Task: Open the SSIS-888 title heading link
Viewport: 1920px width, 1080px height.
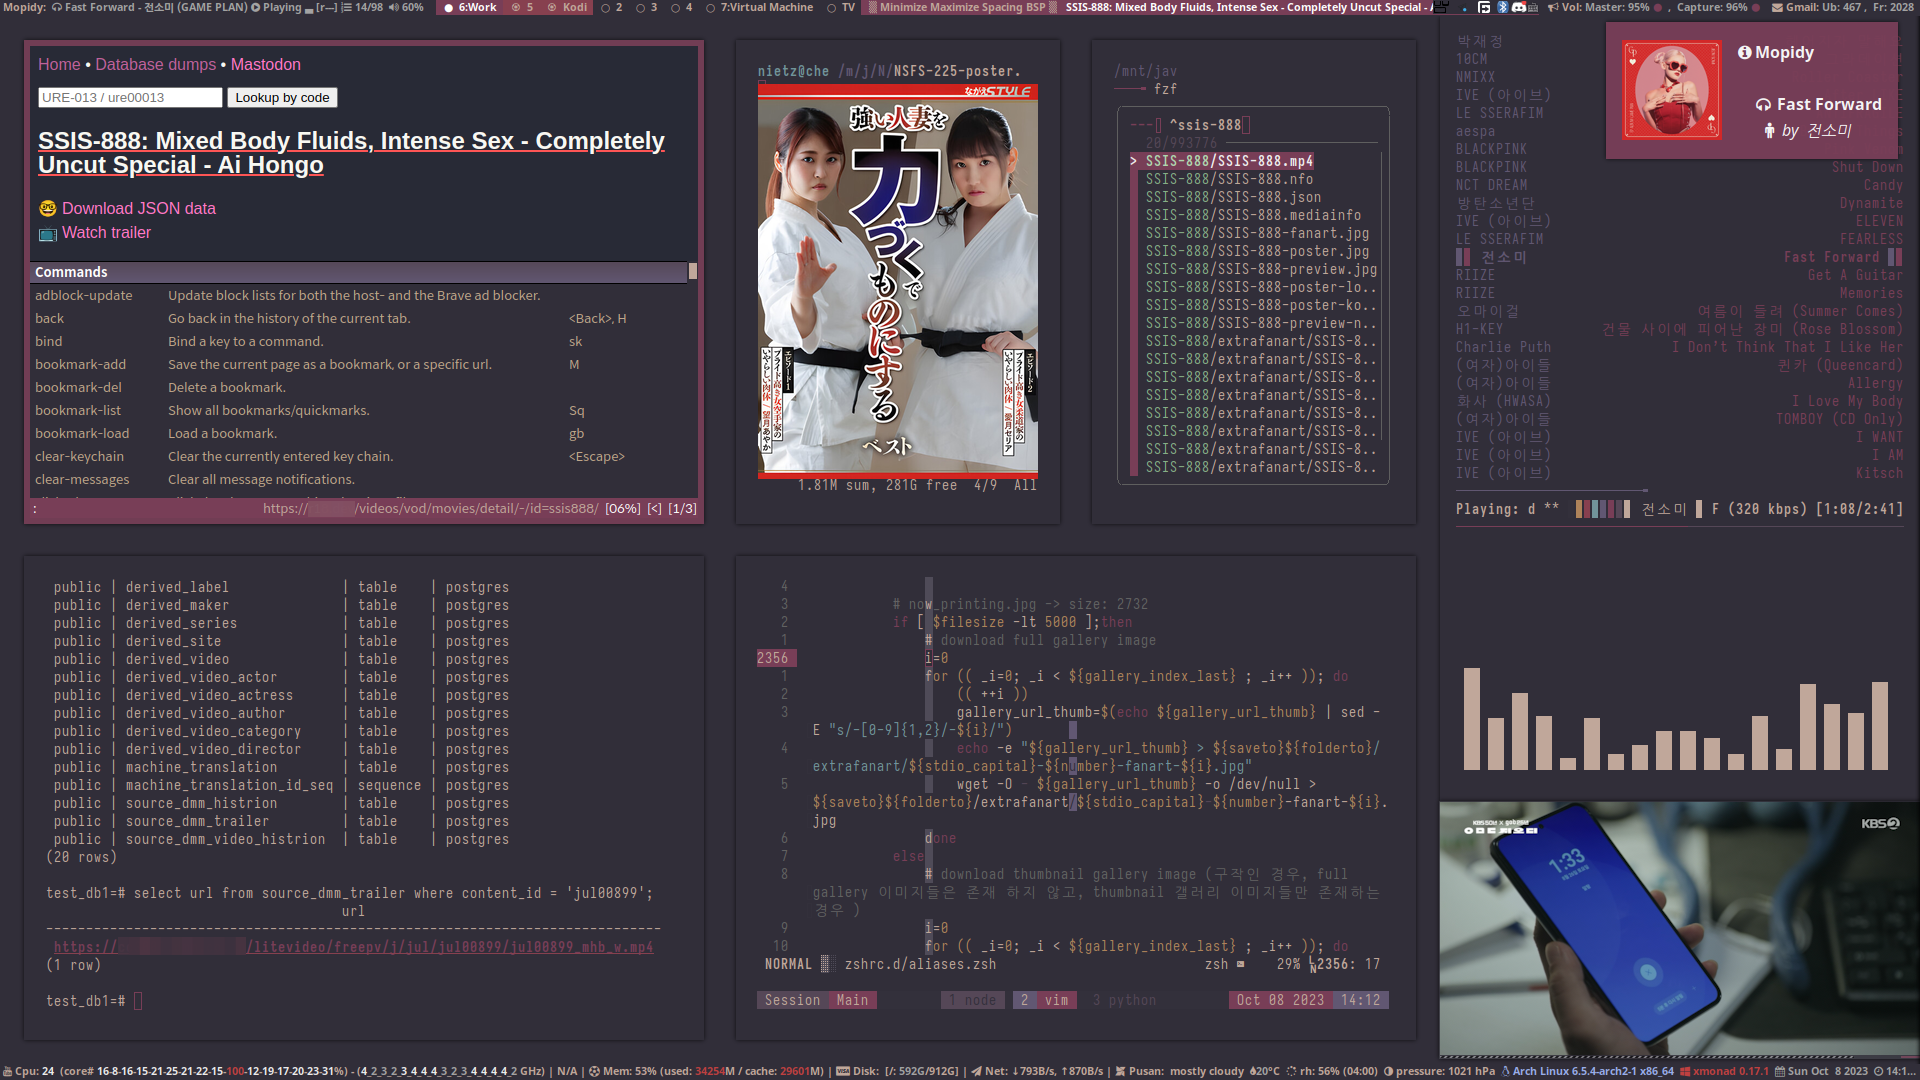Action: pyautogui.click(x=351, y=153)
